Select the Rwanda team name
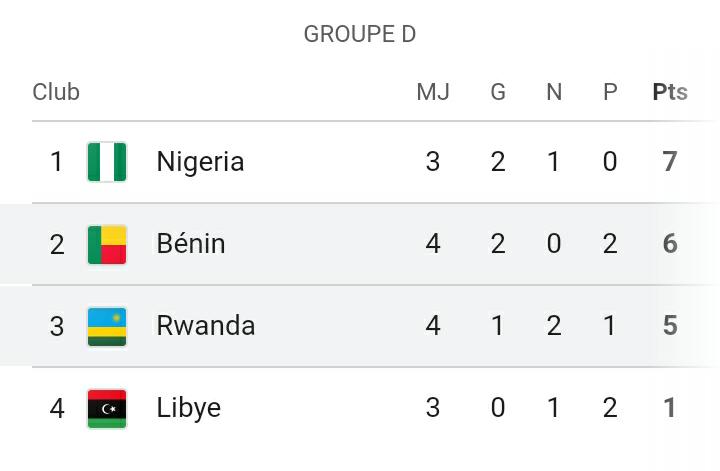The height and width of the screenshot is (471, 720). pos(206,325)
